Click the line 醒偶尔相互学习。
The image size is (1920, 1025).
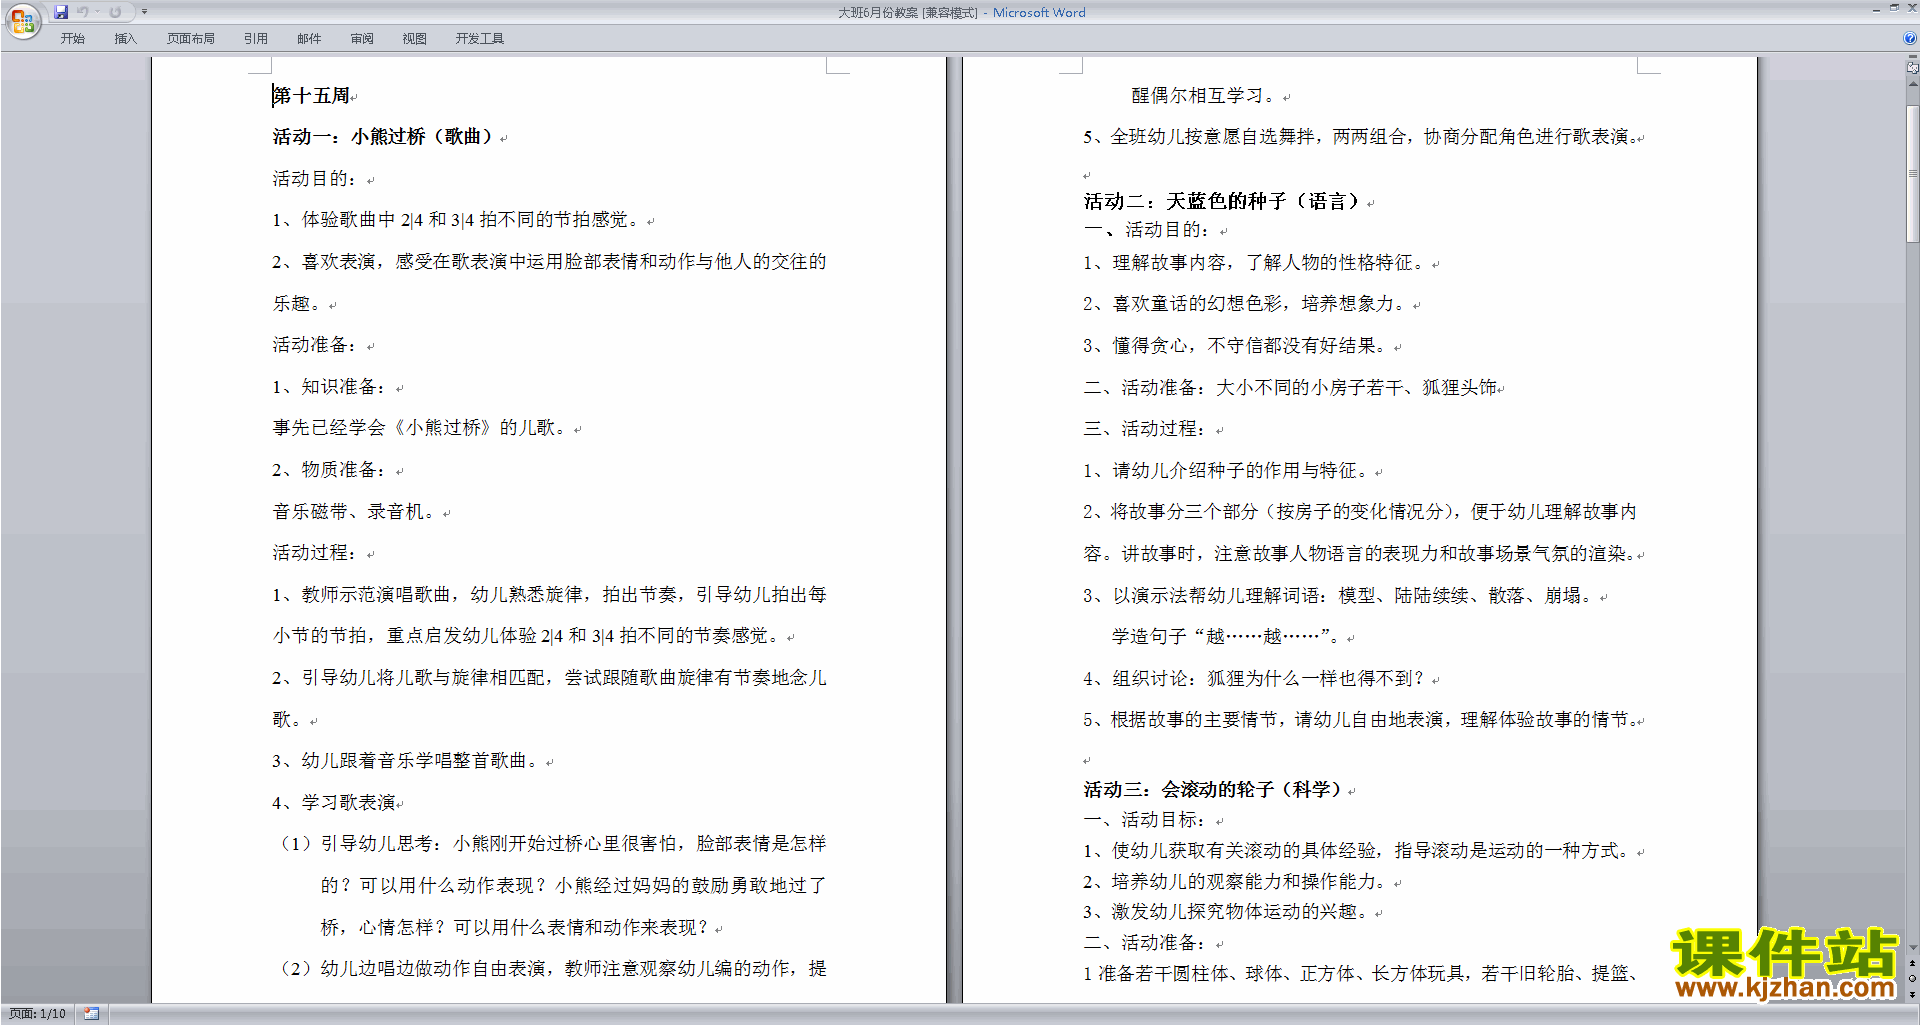(x=1205, y=96)
